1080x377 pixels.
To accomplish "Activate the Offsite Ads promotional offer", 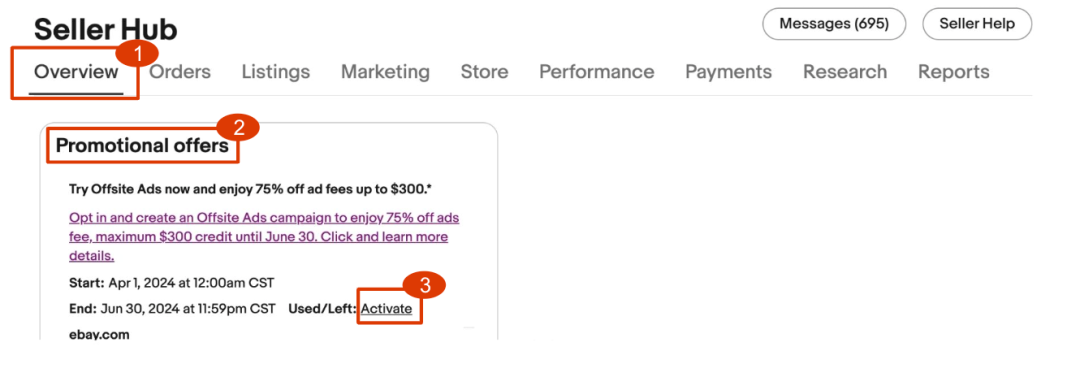I will [x=386, y=308].
